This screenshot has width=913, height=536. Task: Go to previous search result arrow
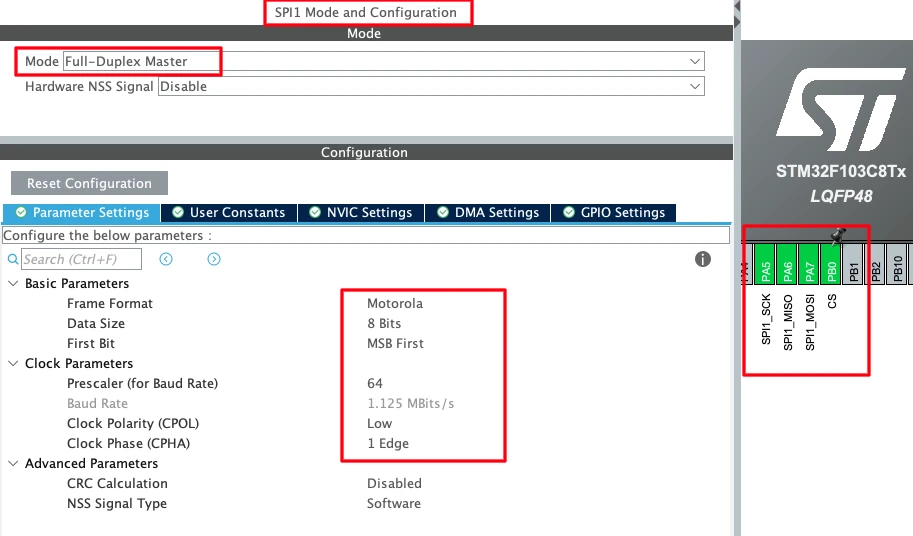(166, 260)
